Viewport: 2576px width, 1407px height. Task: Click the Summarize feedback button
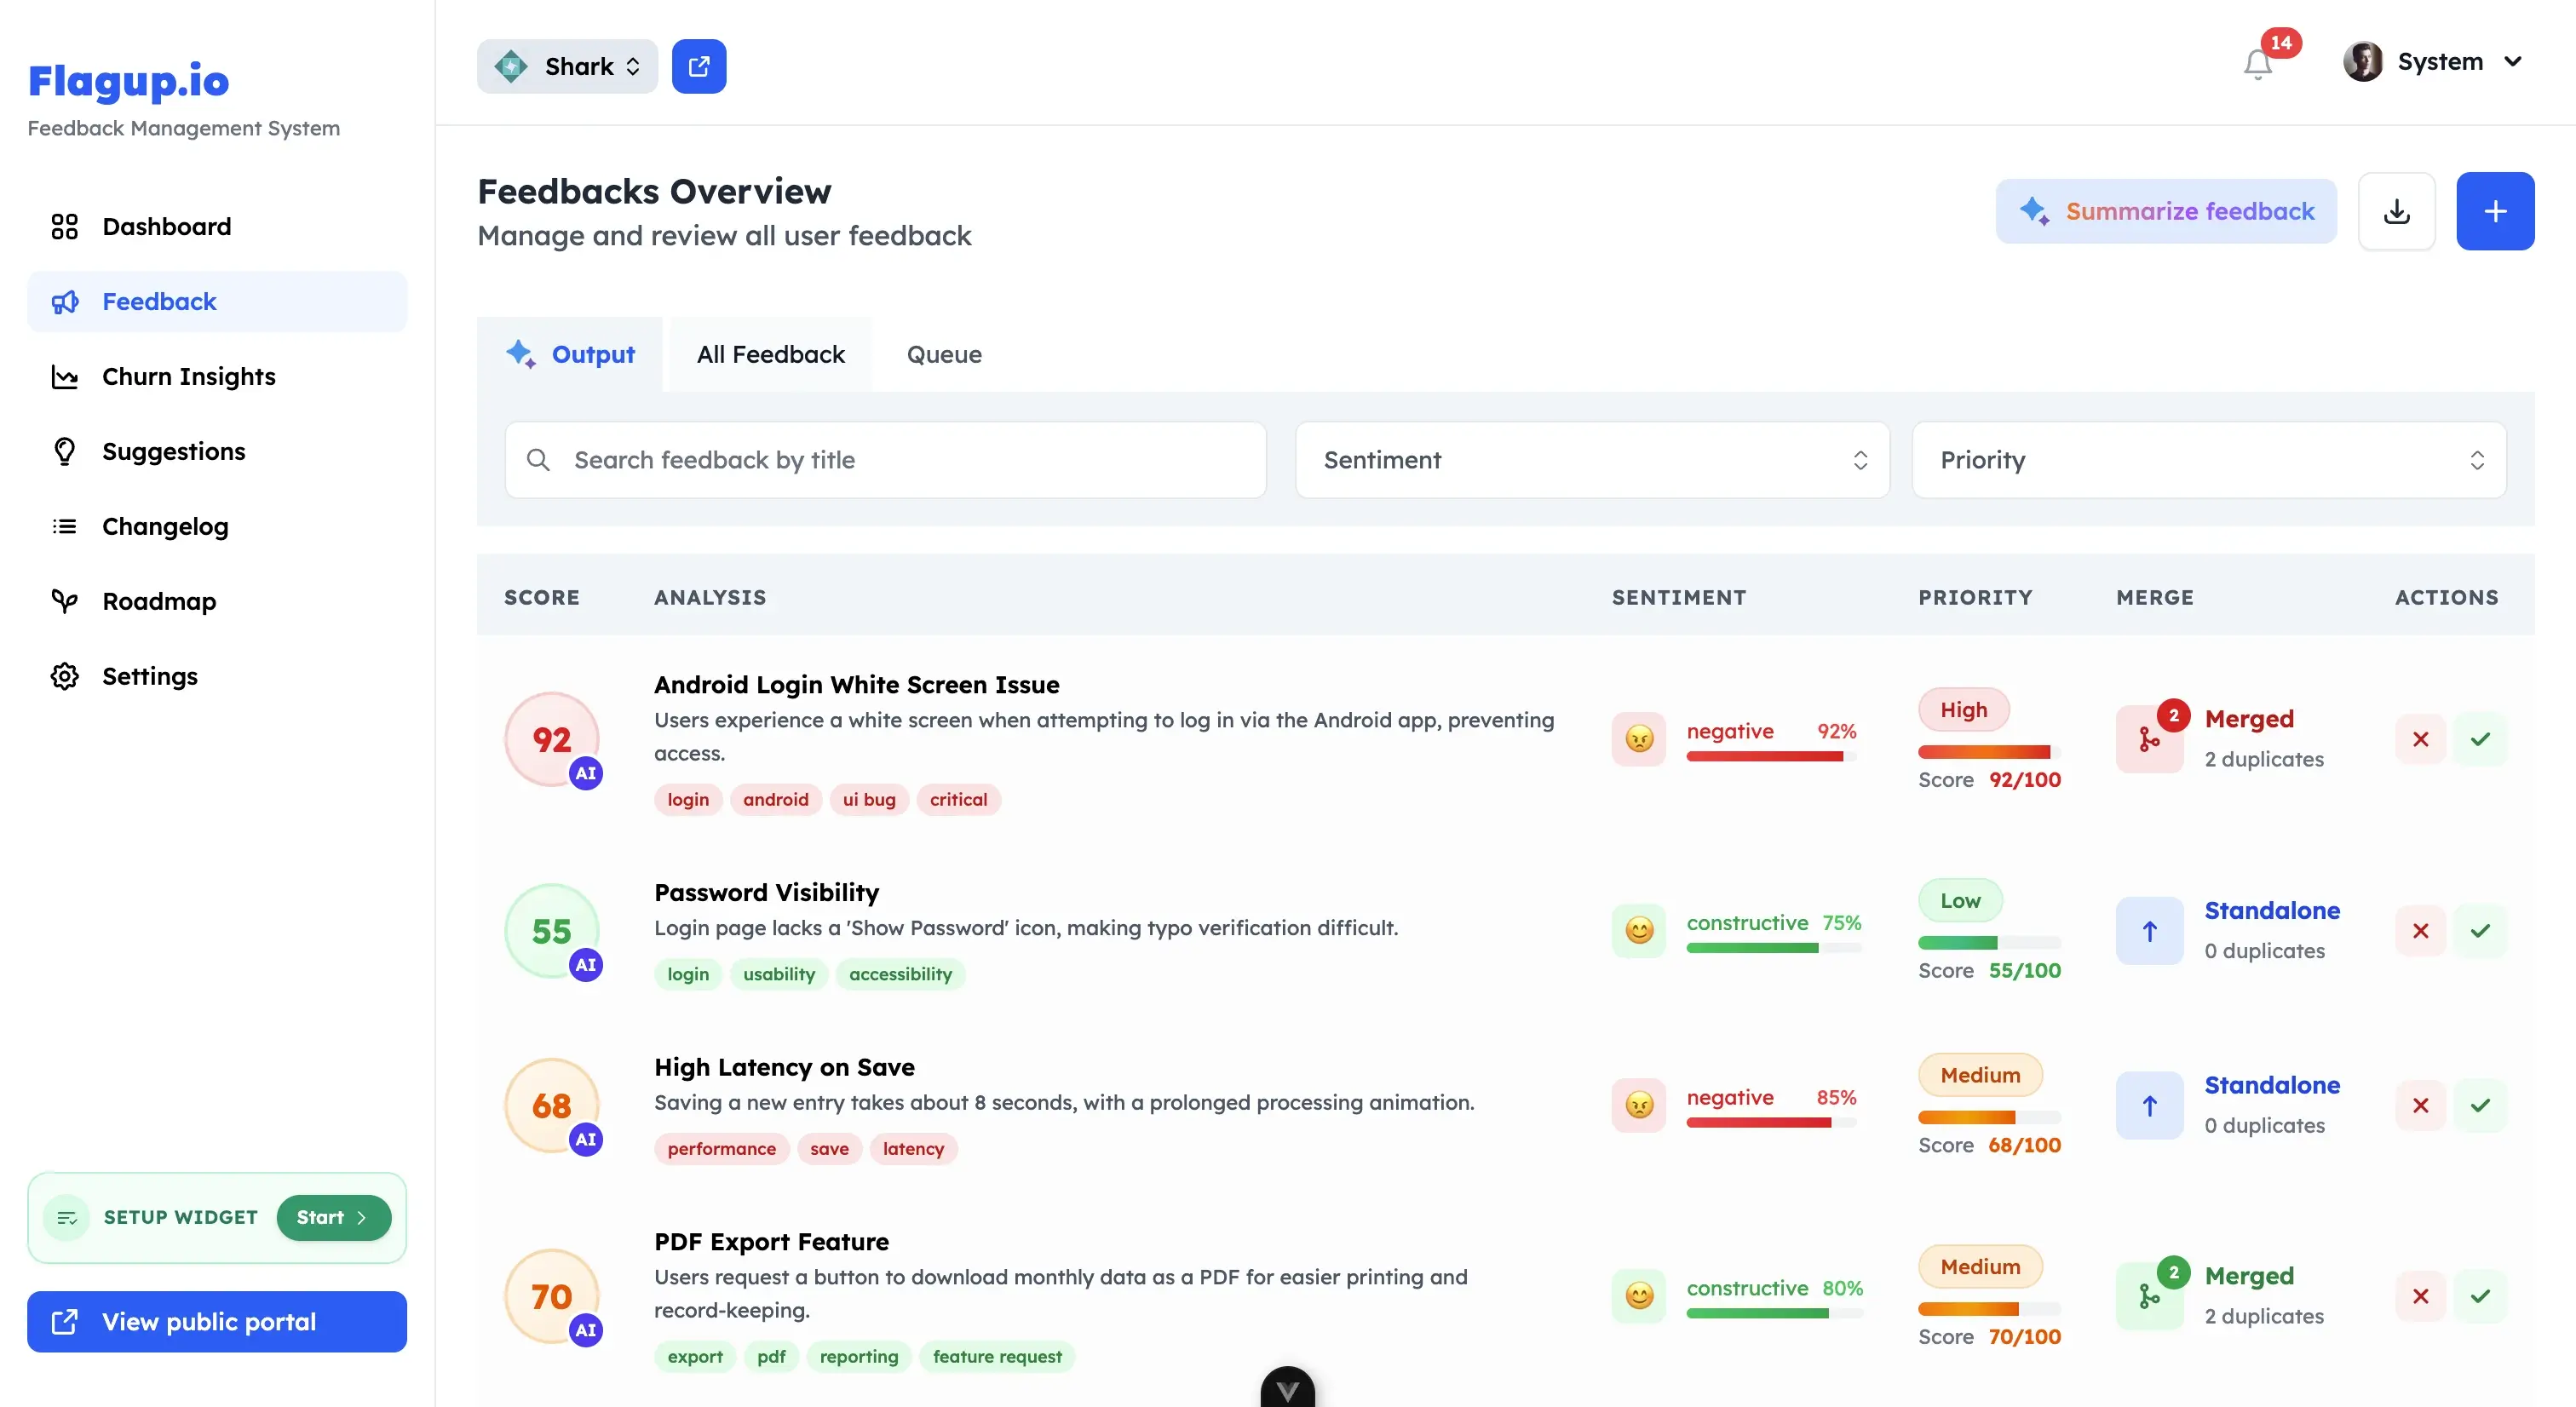[x=2165, y=211]
